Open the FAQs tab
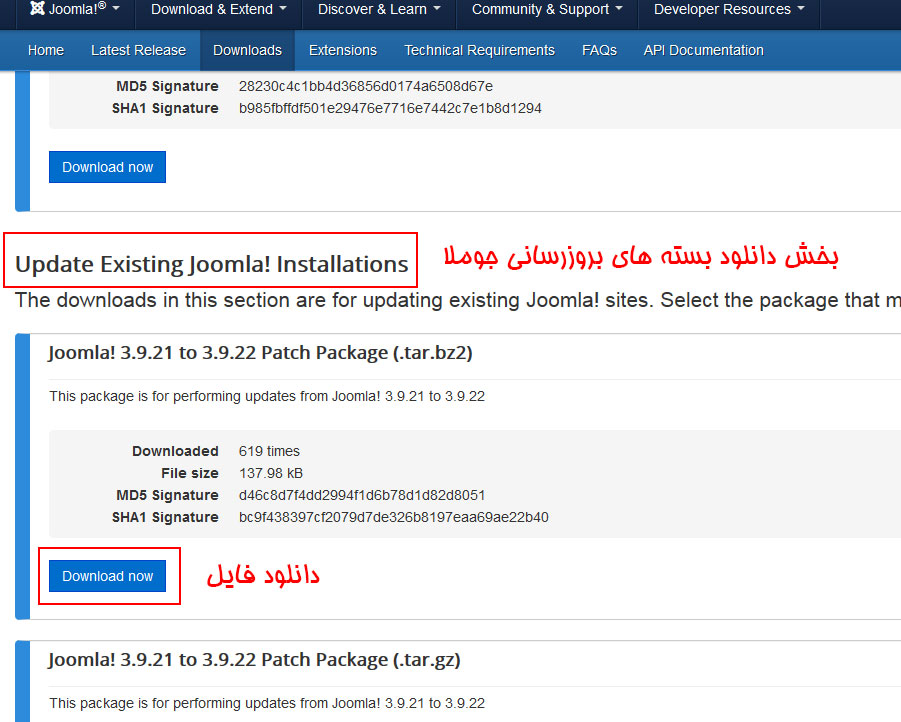 click(x=599, y=51)
